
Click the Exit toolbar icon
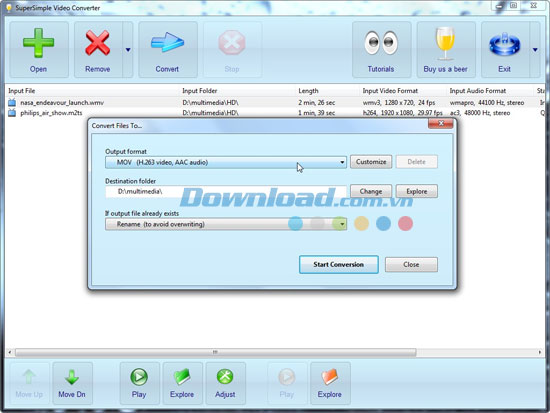coord(505,49)
